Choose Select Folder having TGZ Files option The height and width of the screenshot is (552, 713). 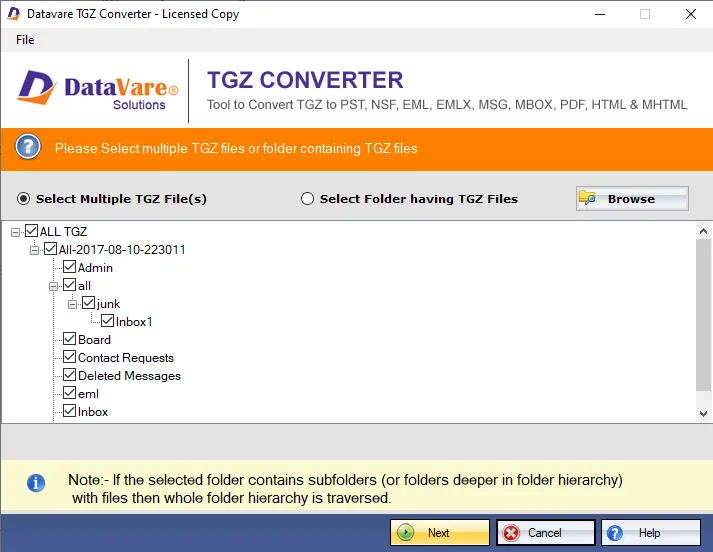click(307, 199)
